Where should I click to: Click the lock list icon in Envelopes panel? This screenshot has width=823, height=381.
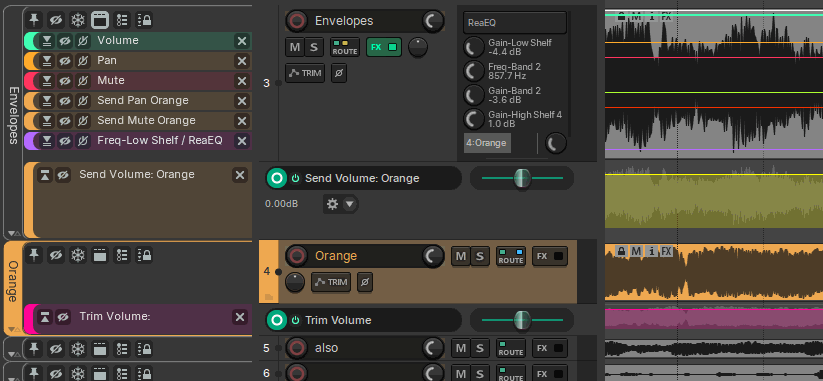144,20
